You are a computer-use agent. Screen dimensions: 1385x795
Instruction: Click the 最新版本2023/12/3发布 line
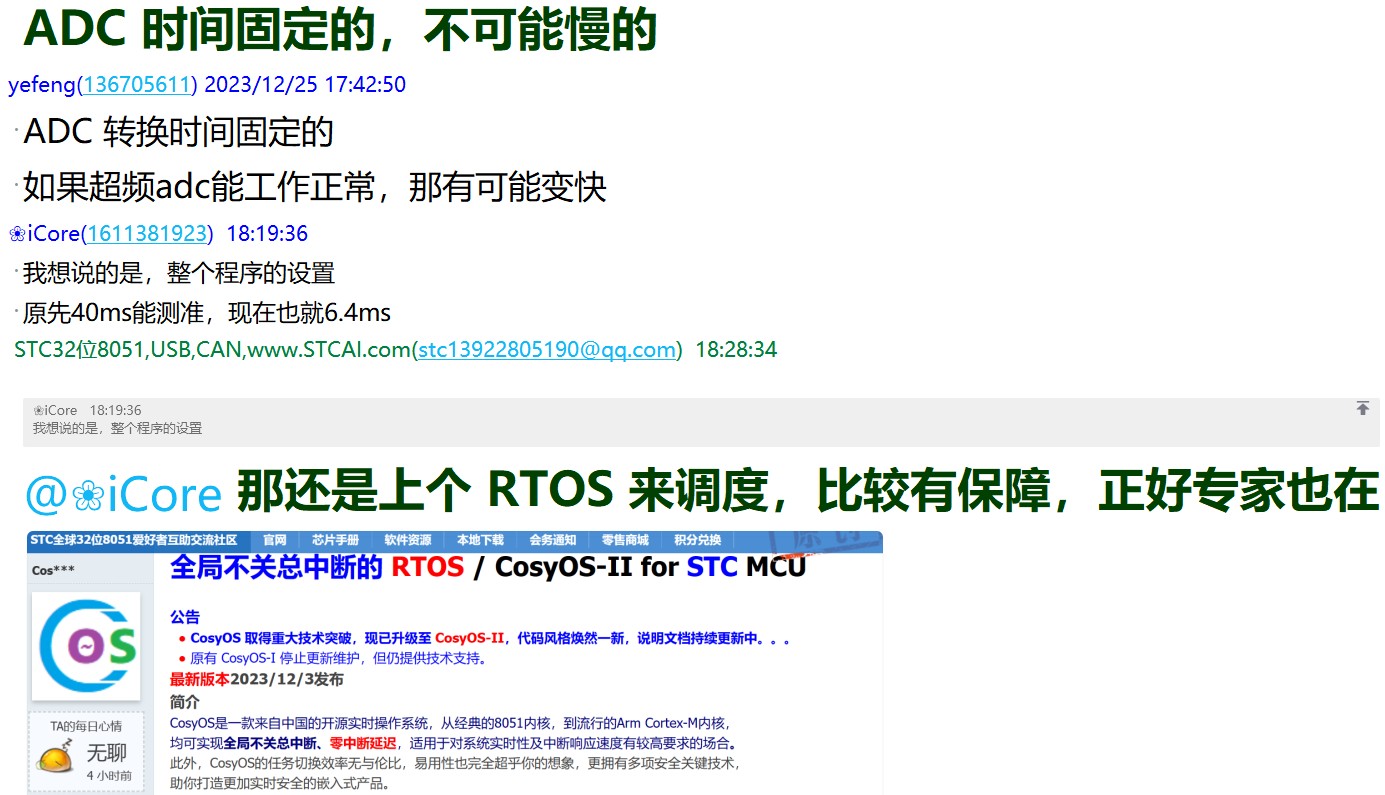tap(257, 680)
